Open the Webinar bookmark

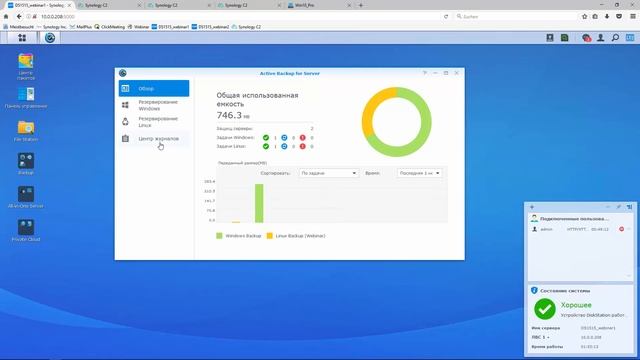(x=138, y=27)
